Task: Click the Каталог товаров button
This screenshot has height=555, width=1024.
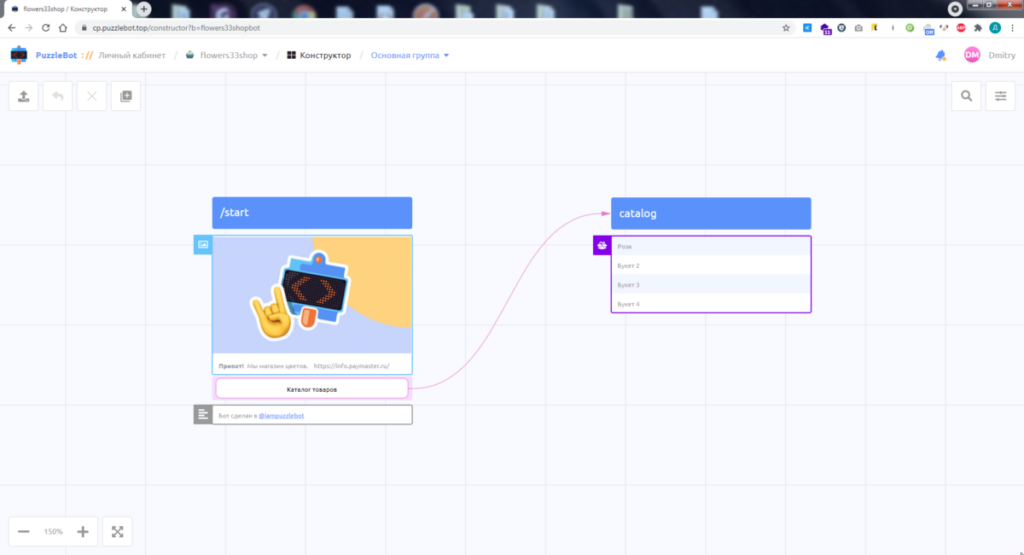Action: [x=312, y=388]
